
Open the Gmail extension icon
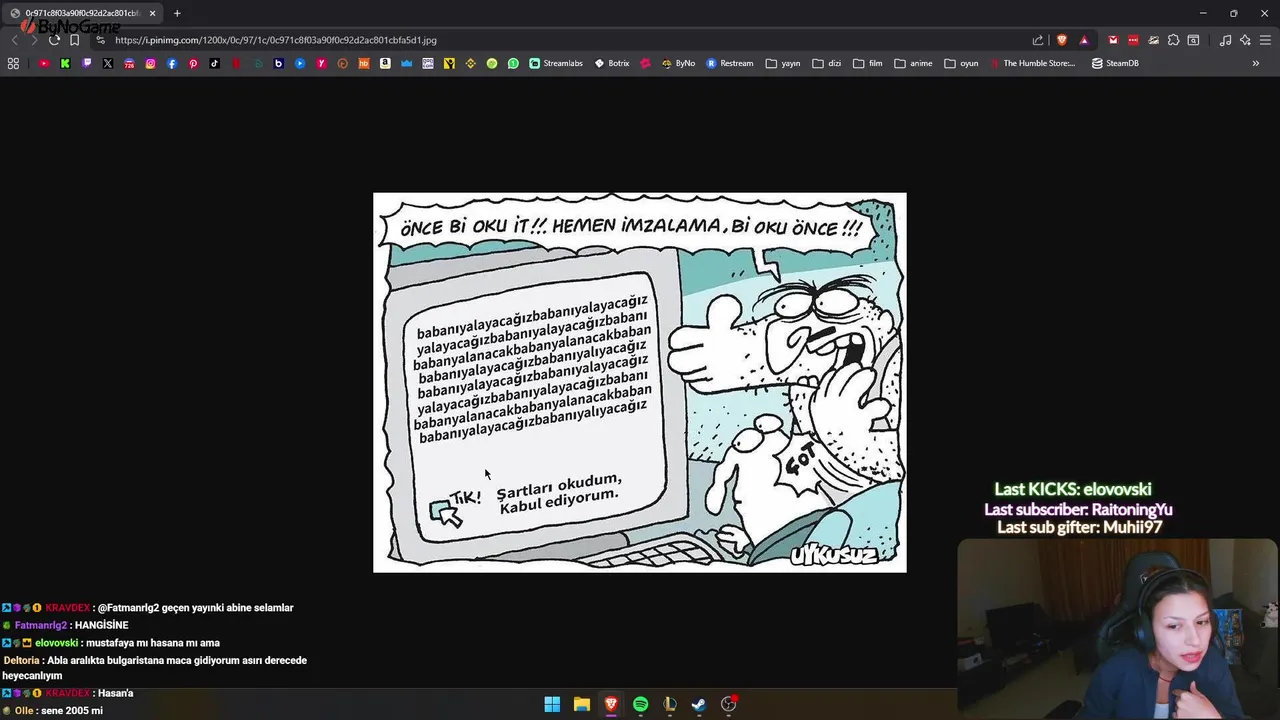pos(1113,40)
